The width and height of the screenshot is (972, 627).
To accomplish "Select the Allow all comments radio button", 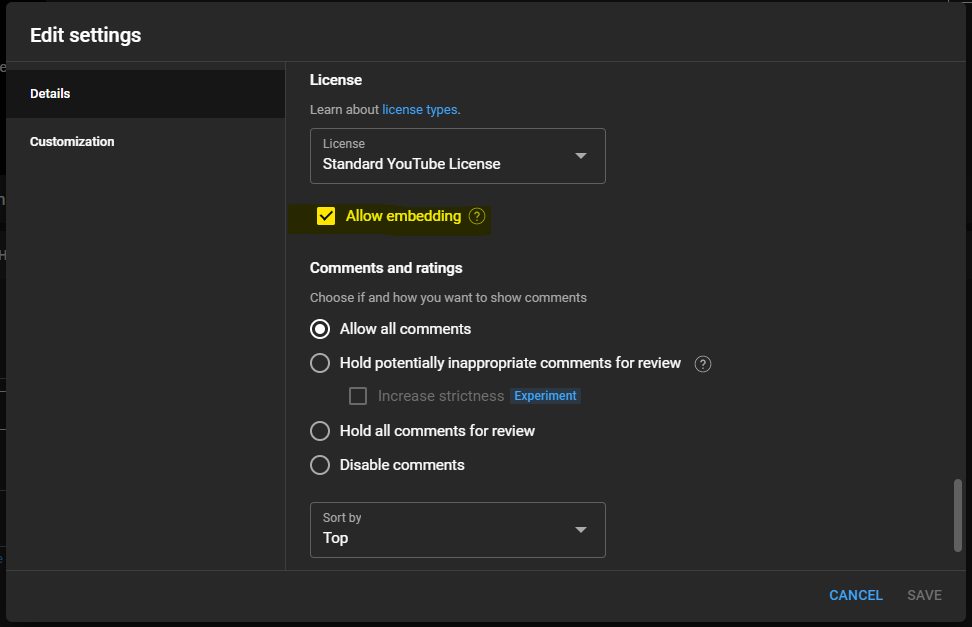I will [x=320, y=329].
